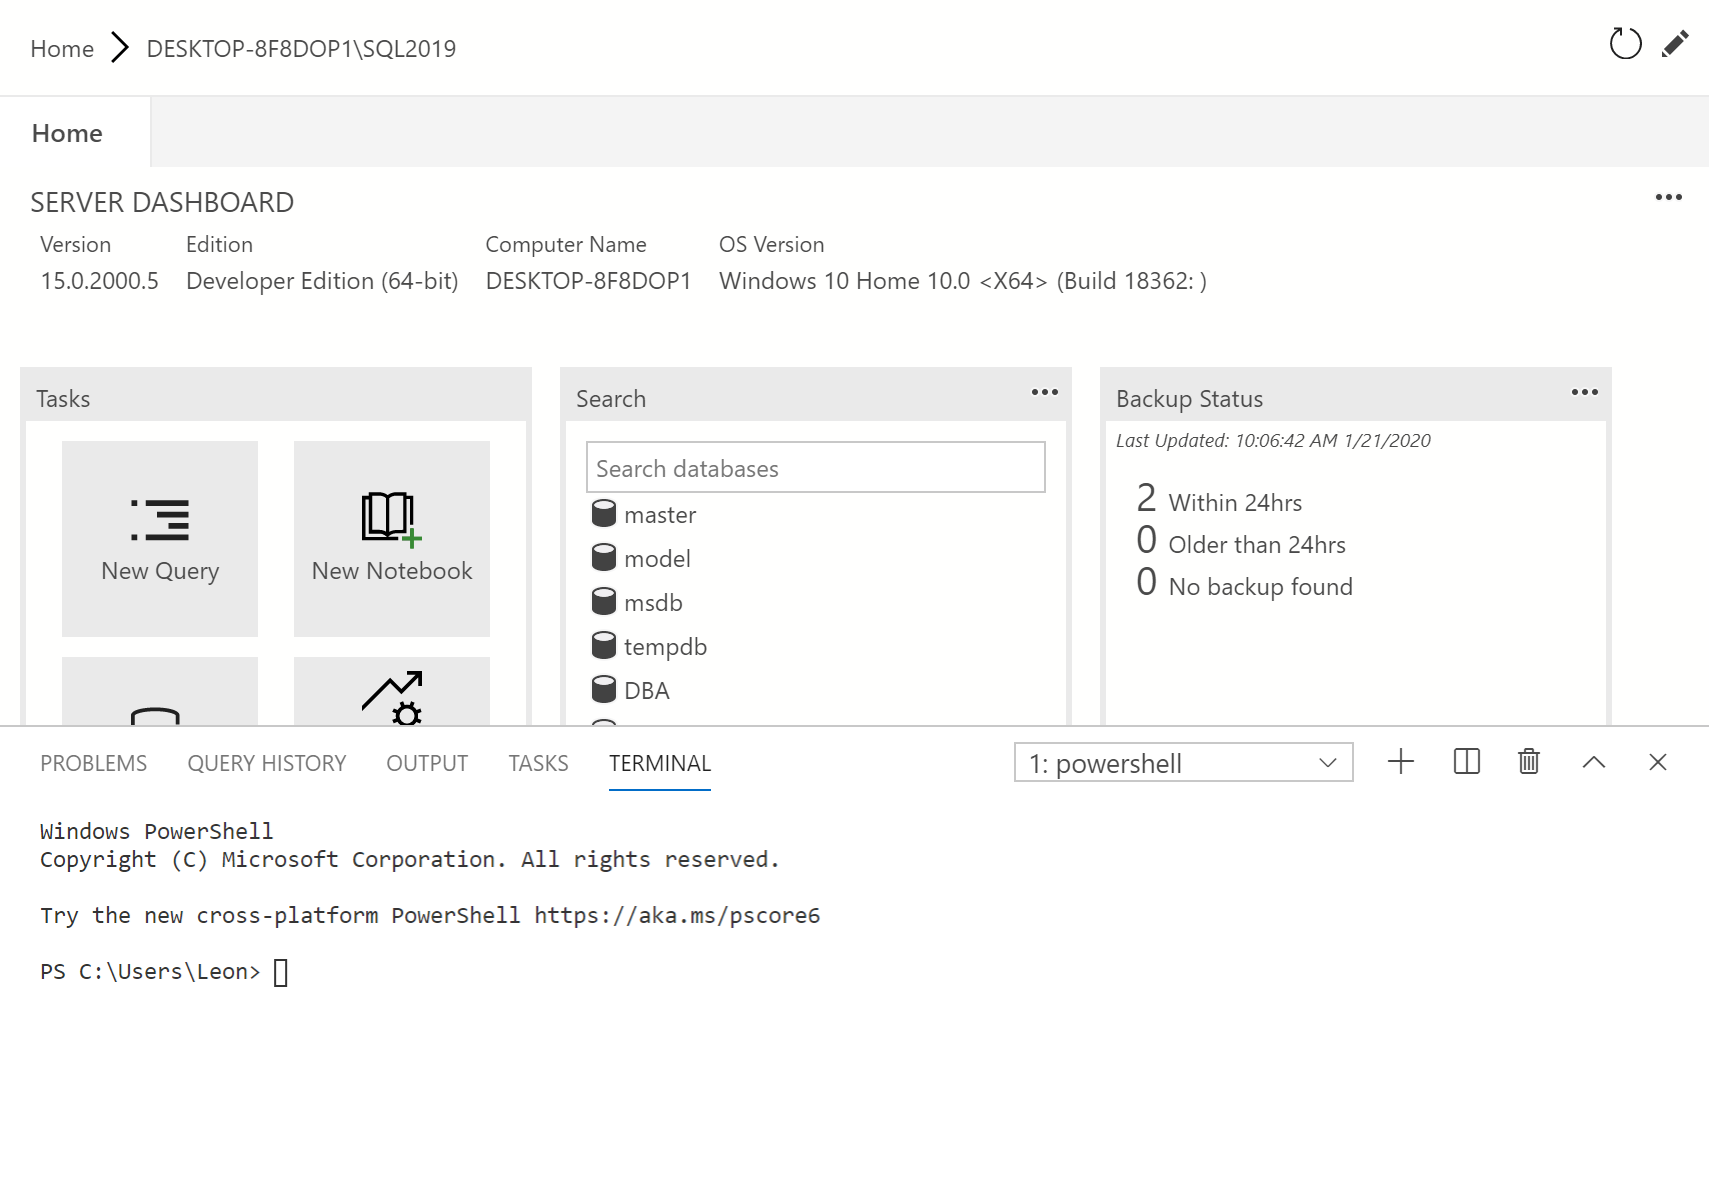
Task: Kill terminal using trash icon
Action: [x=1528, y=762]
